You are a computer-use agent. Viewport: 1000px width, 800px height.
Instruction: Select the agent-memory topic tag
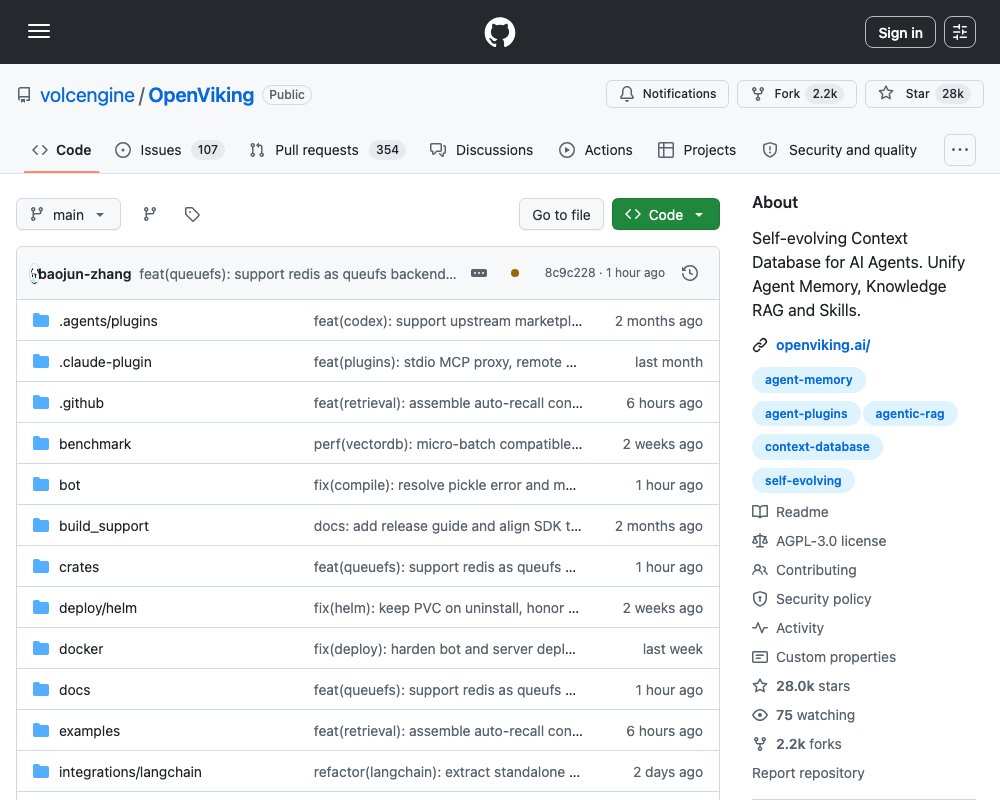click(x=809, y=380)
